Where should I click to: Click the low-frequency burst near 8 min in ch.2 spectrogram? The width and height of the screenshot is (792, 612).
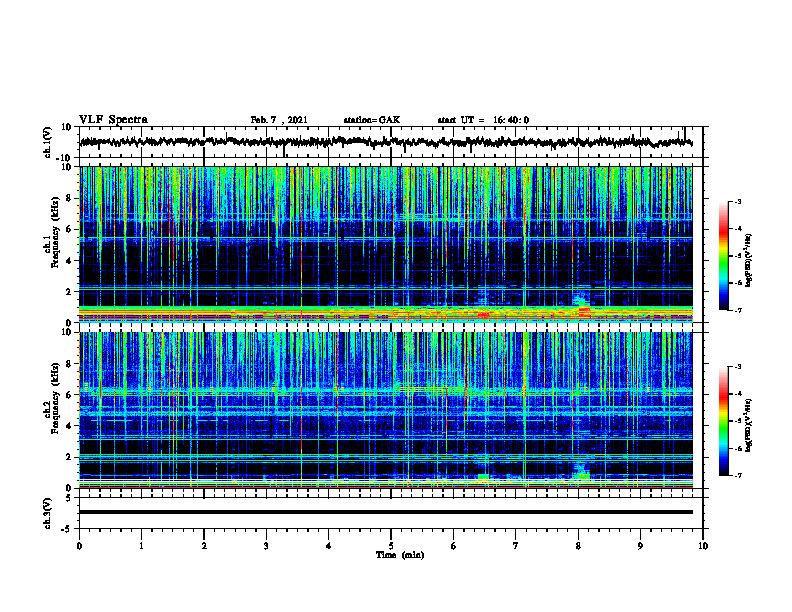(581, 472)
